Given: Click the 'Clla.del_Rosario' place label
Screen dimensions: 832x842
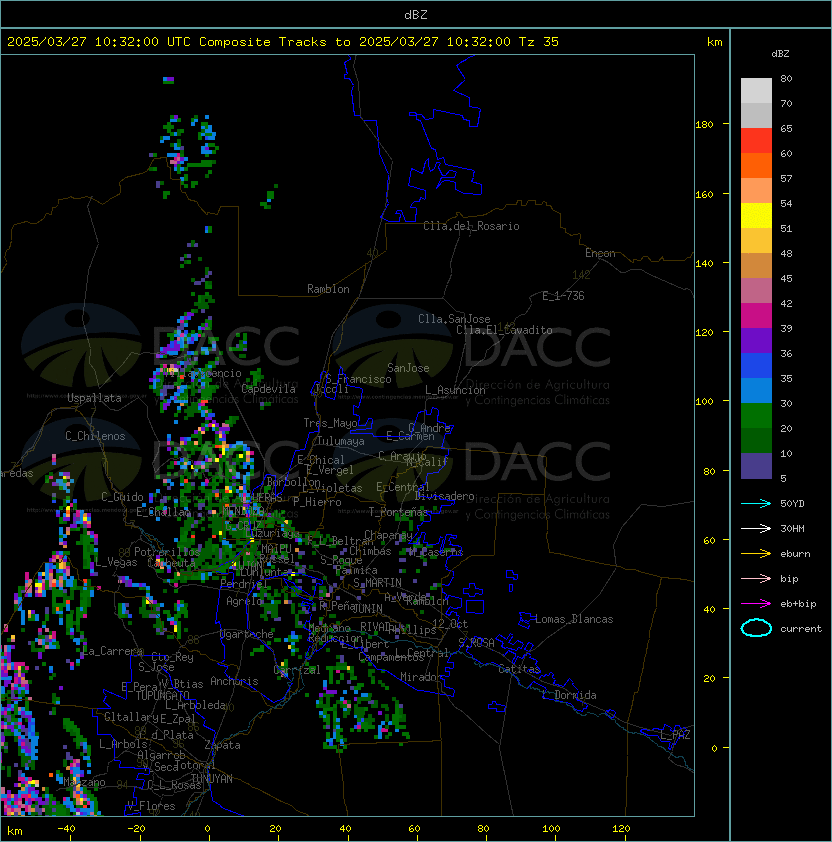Looking at the screenshot, I should [471, 226].
